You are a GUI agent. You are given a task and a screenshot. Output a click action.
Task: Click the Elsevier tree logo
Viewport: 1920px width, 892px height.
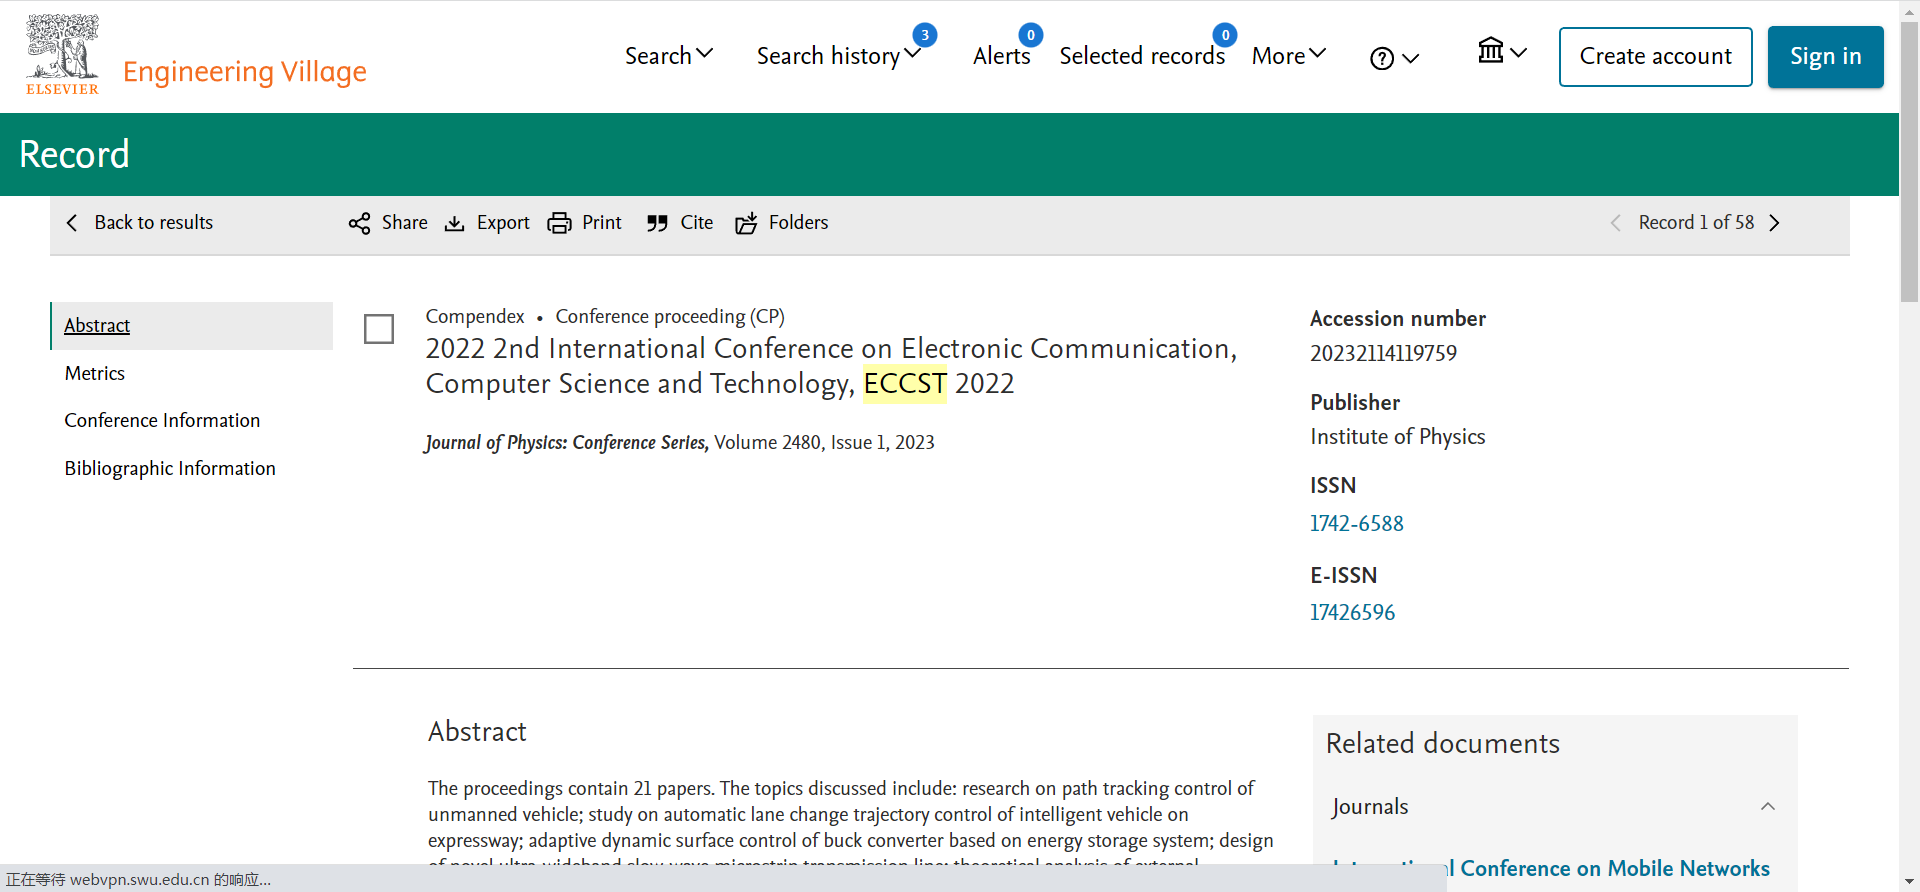[62, 54]
